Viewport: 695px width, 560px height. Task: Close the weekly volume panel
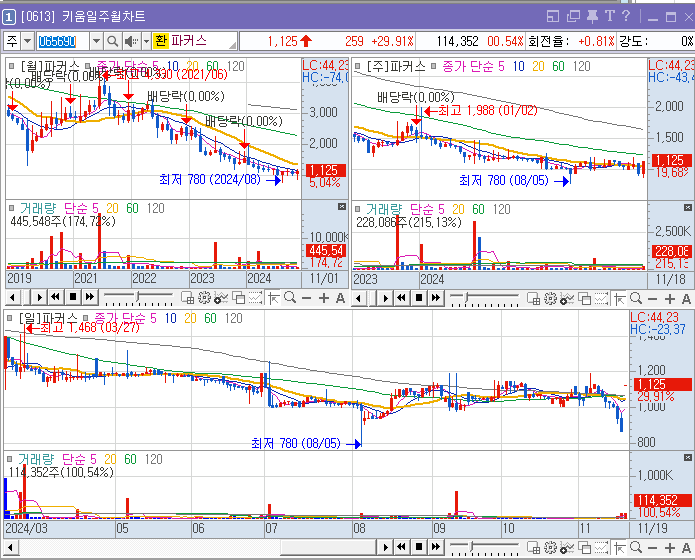[x=687, y=208]
